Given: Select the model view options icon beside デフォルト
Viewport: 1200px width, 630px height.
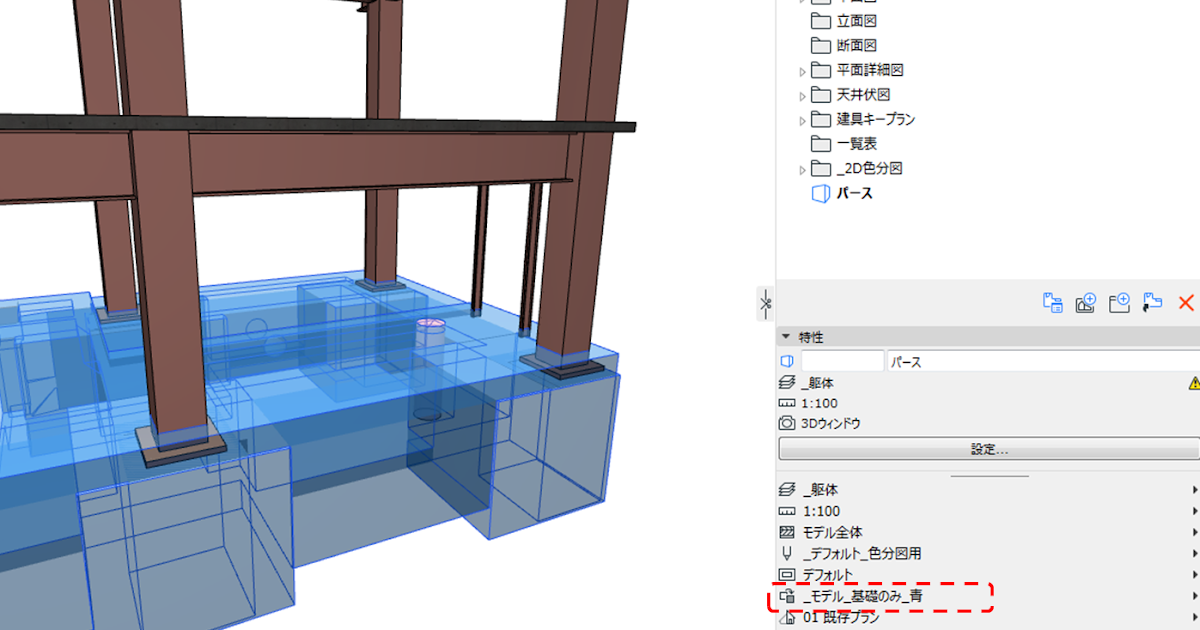Looking at the screenshot, I should [789, 573].
